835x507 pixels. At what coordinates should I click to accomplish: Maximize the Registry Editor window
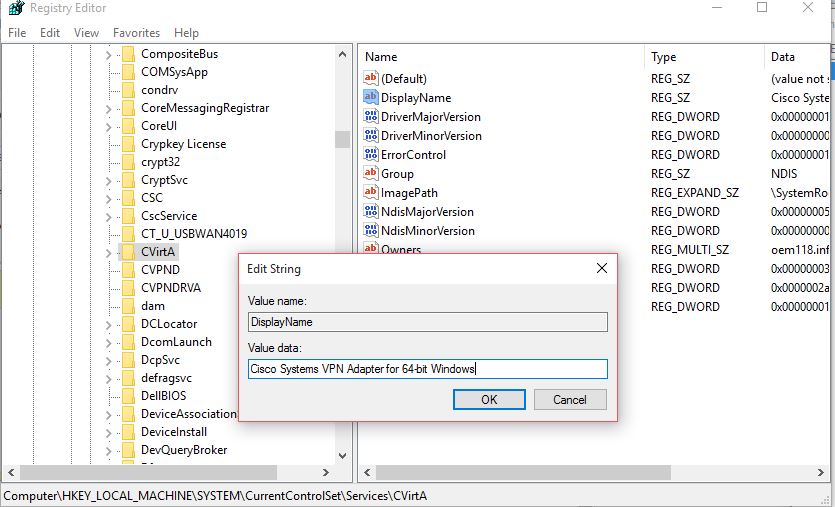[x=762, y=7]
